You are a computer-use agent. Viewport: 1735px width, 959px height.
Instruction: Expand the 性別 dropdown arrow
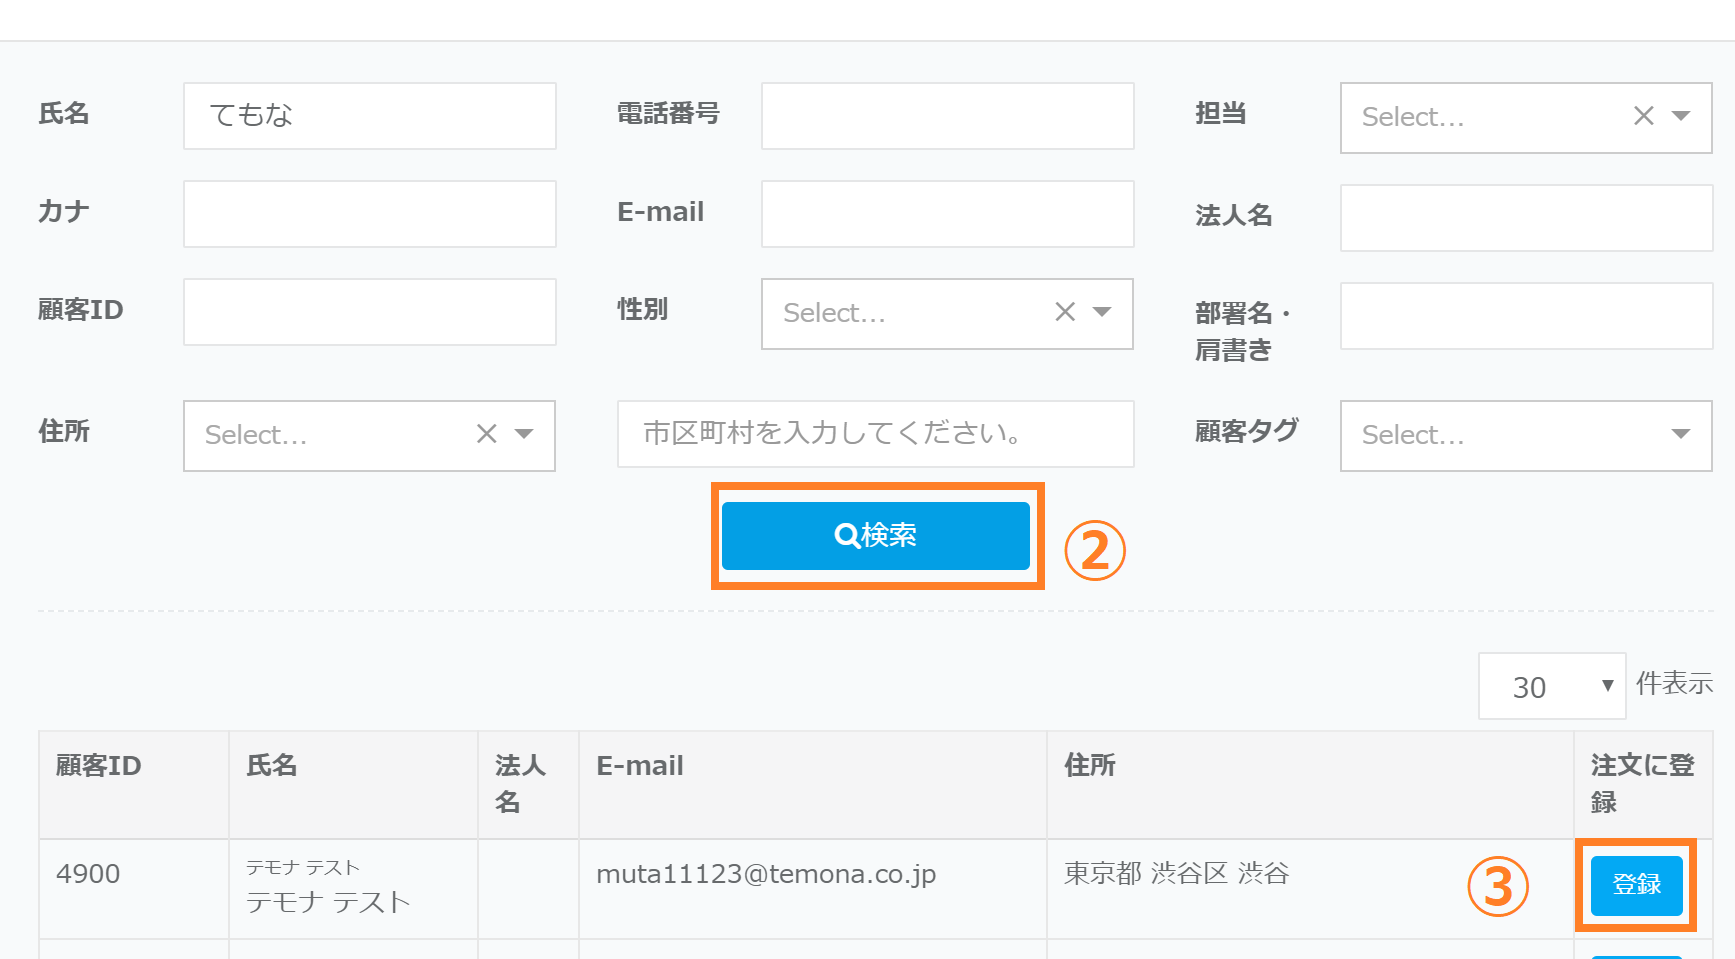(x=1102, y=312)
